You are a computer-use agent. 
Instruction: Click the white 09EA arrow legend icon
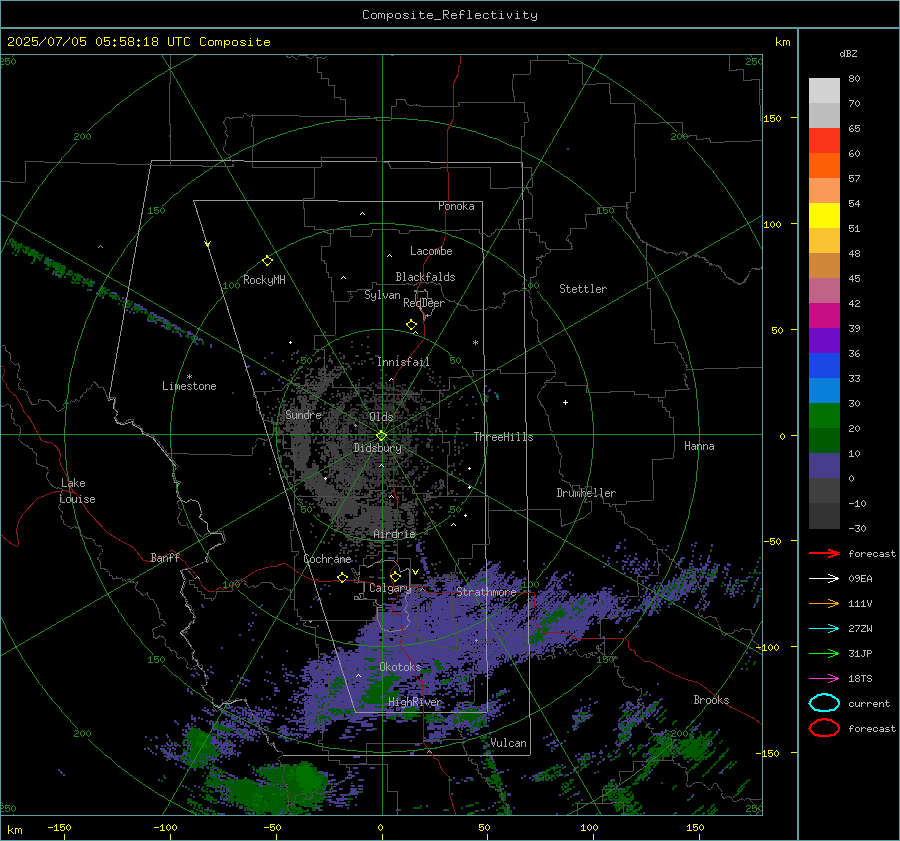824,578
